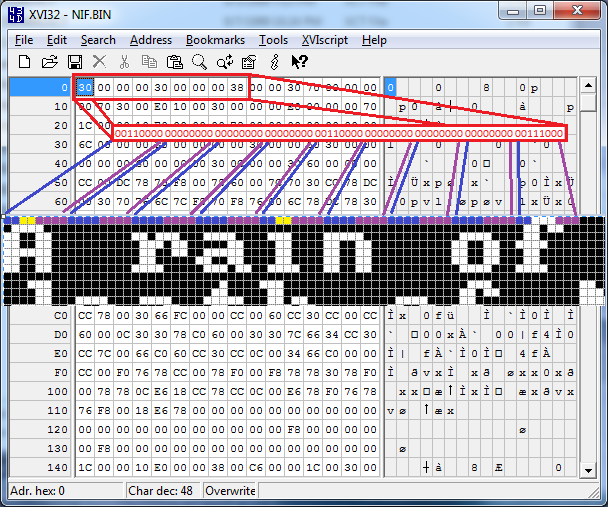The width and height of the screenshot is (608, 507).
Task: Toggle the Overwrite mode status panel
Action: pos(230,491)
